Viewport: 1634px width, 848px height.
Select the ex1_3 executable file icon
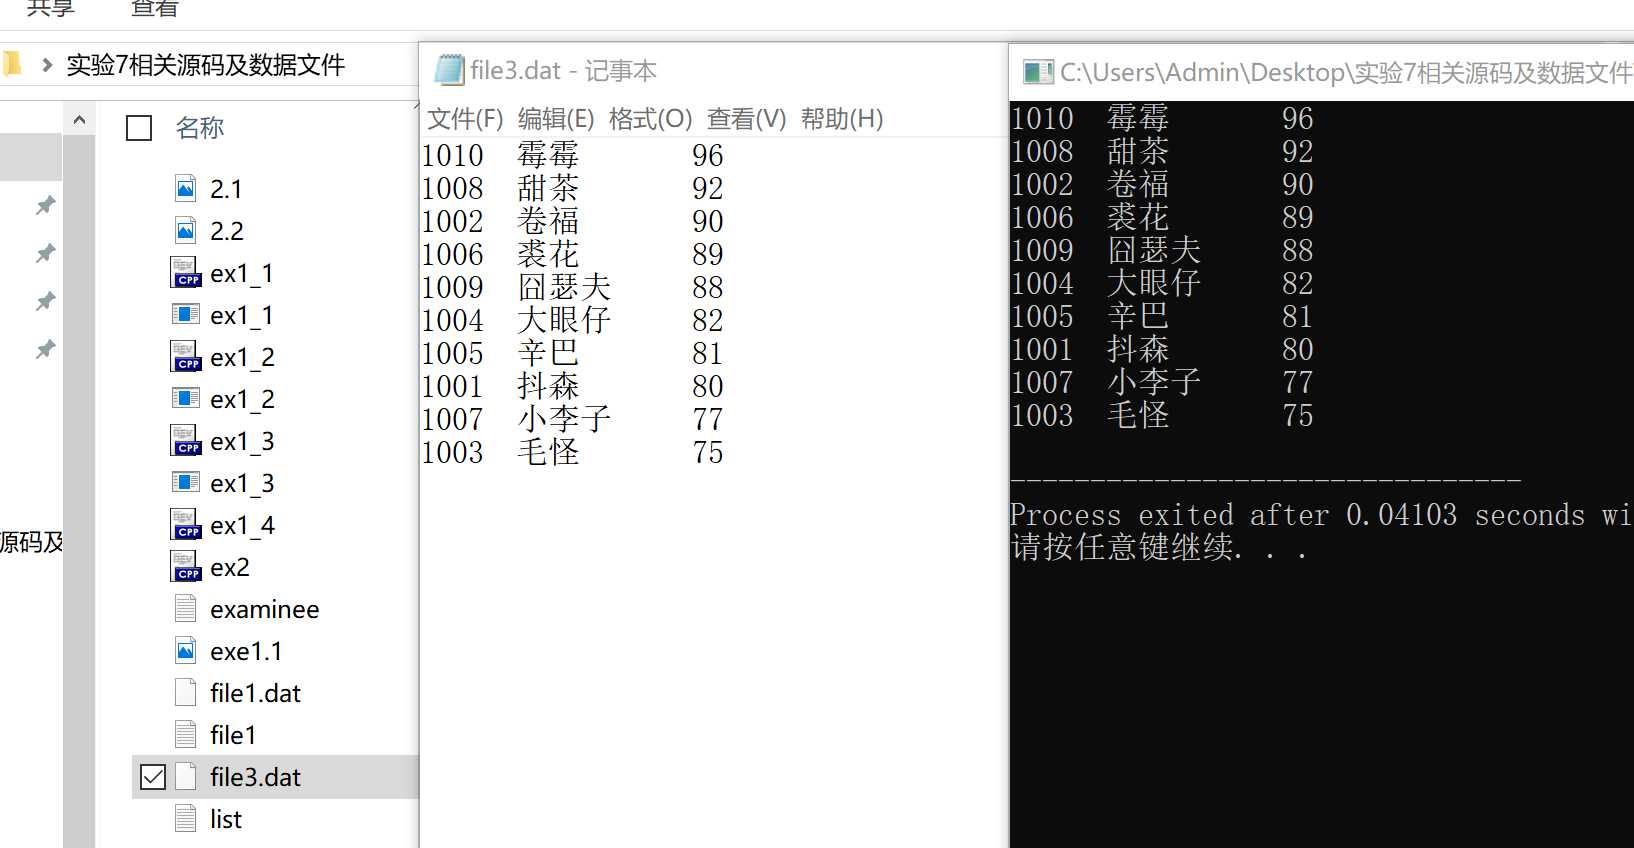pos(186,482)
